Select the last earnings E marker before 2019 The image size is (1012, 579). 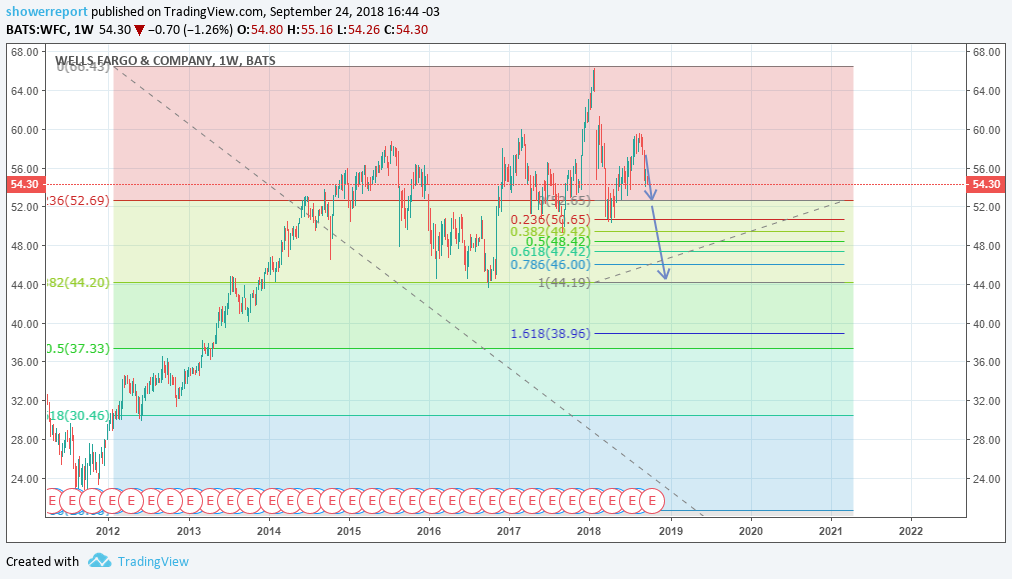pos(653,500)
